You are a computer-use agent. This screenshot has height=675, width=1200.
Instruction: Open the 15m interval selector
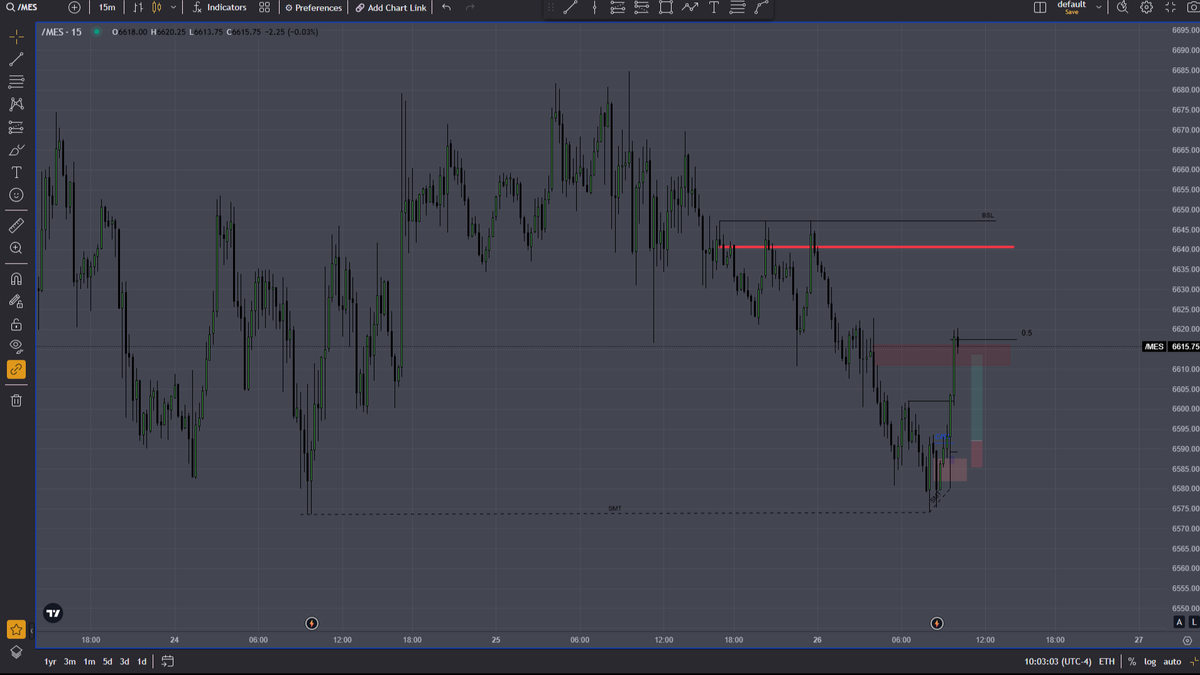106,7
